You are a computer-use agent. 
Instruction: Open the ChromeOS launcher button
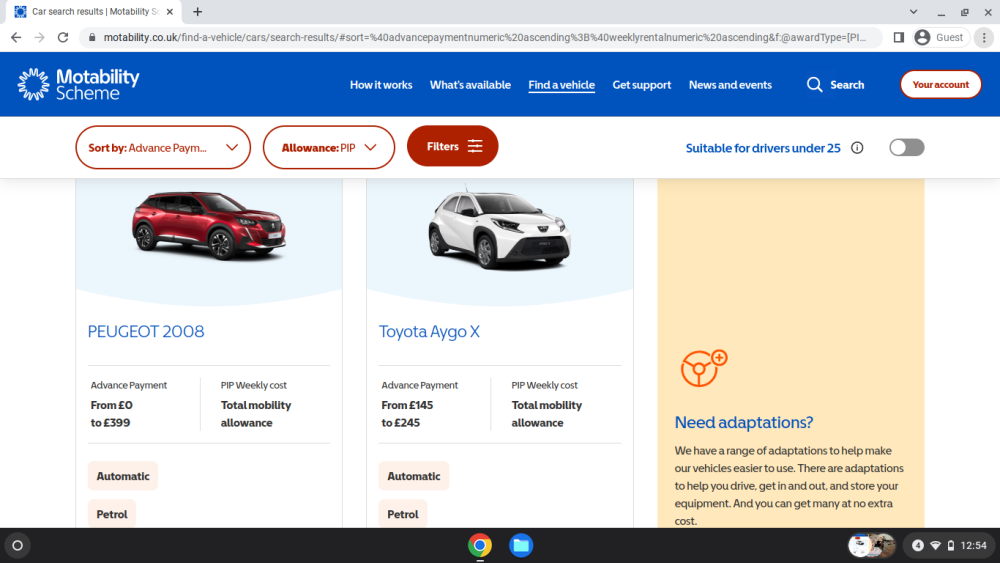pyautogui.click(x=18, y=545)
